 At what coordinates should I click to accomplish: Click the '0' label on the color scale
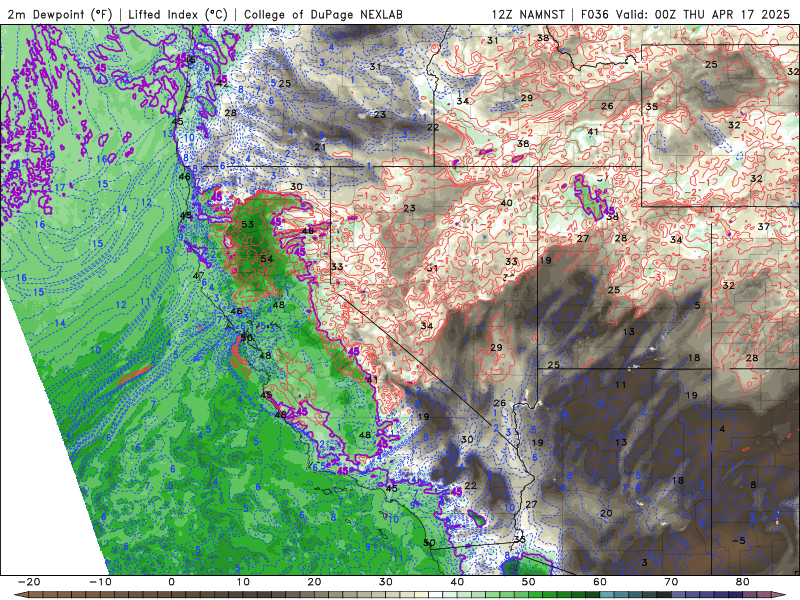171,582
